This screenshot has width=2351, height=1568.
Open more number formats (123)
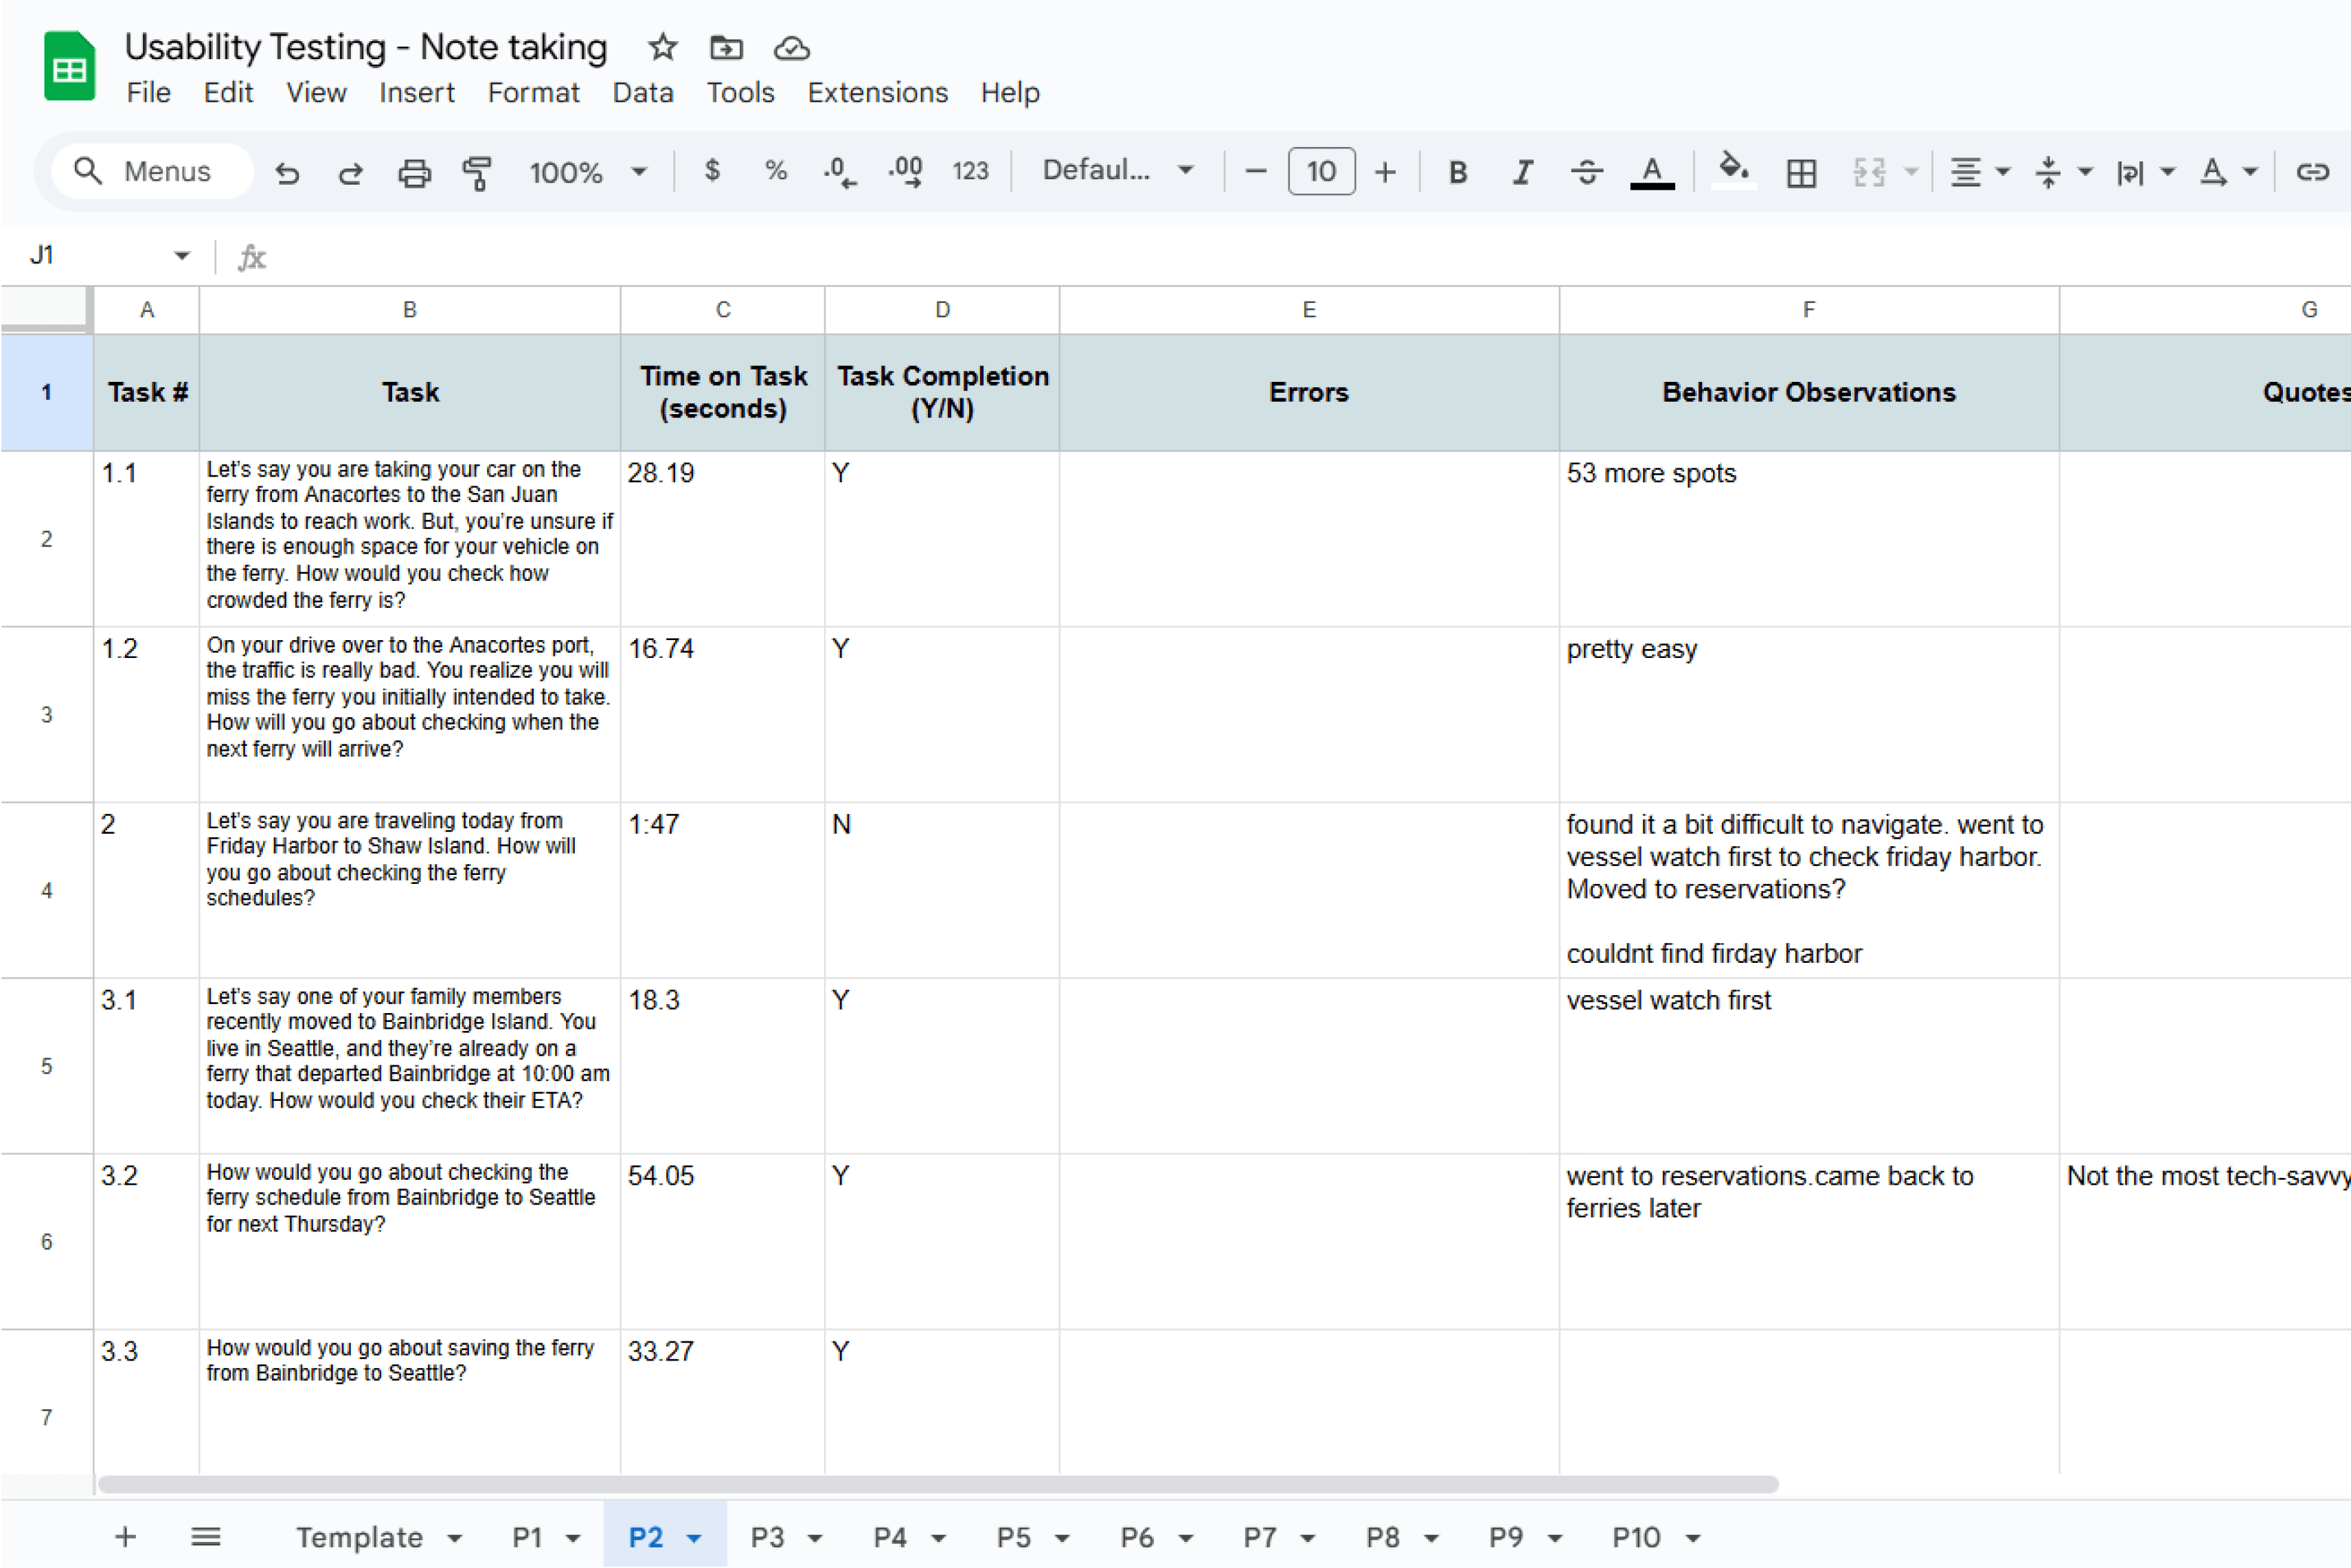click(x=970, y=172)
